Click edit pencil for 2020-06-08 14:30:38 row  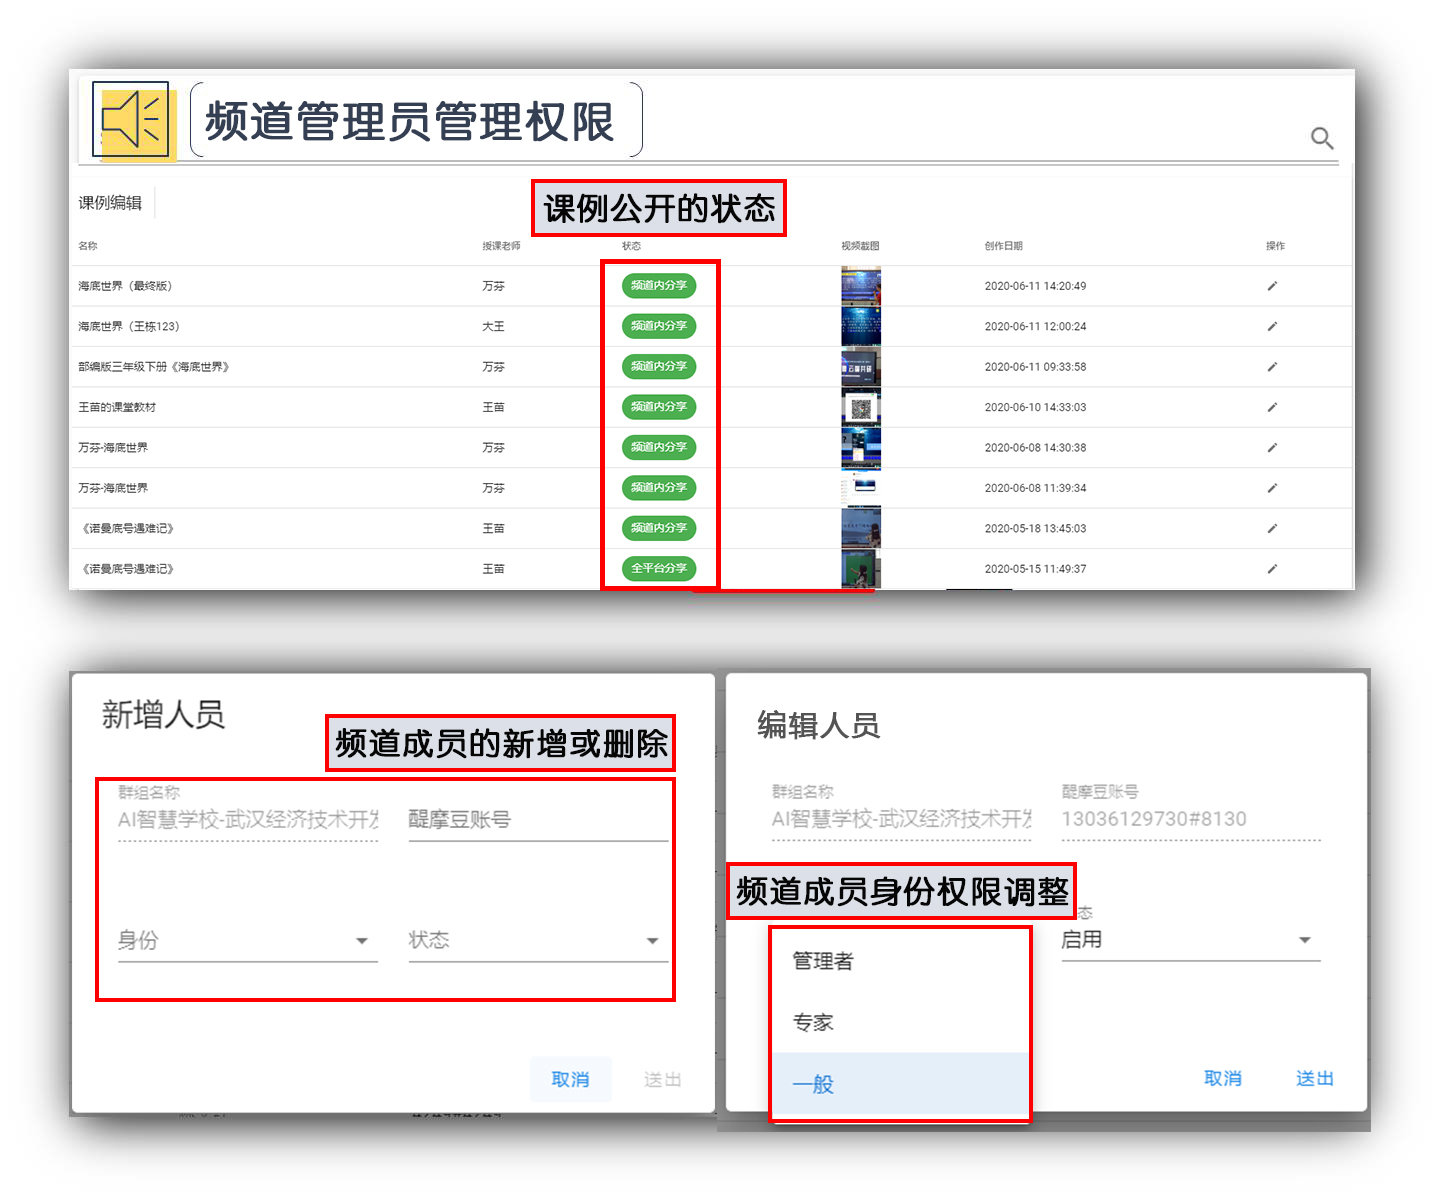point(1272,448)
